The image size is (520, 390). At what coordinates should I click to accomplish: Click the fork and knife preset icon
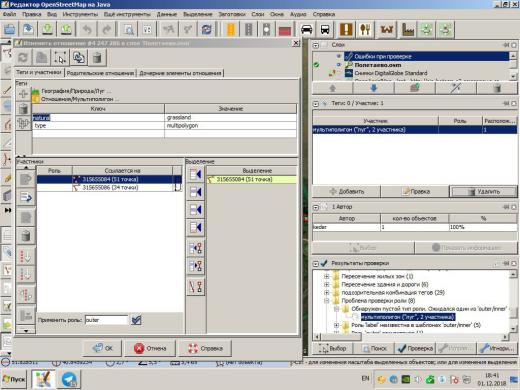365,30
